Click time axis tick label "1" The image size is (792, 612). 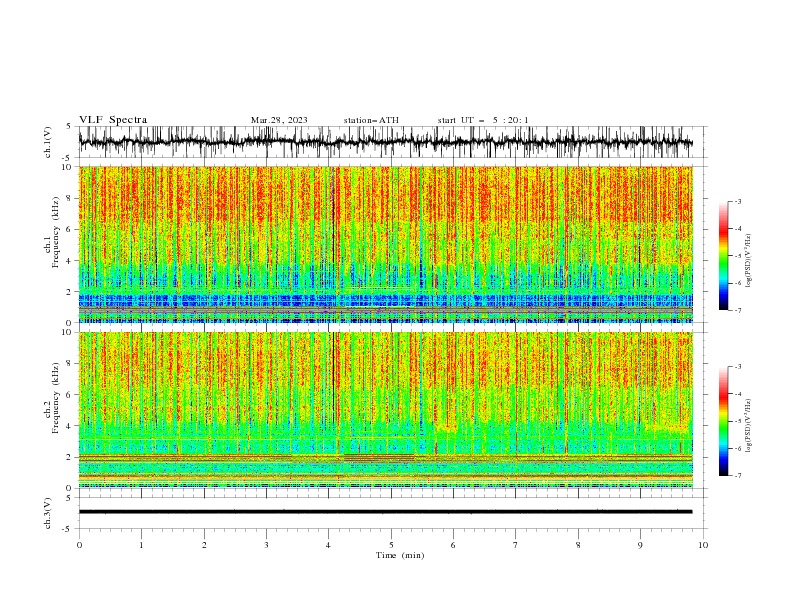point(141,545)
